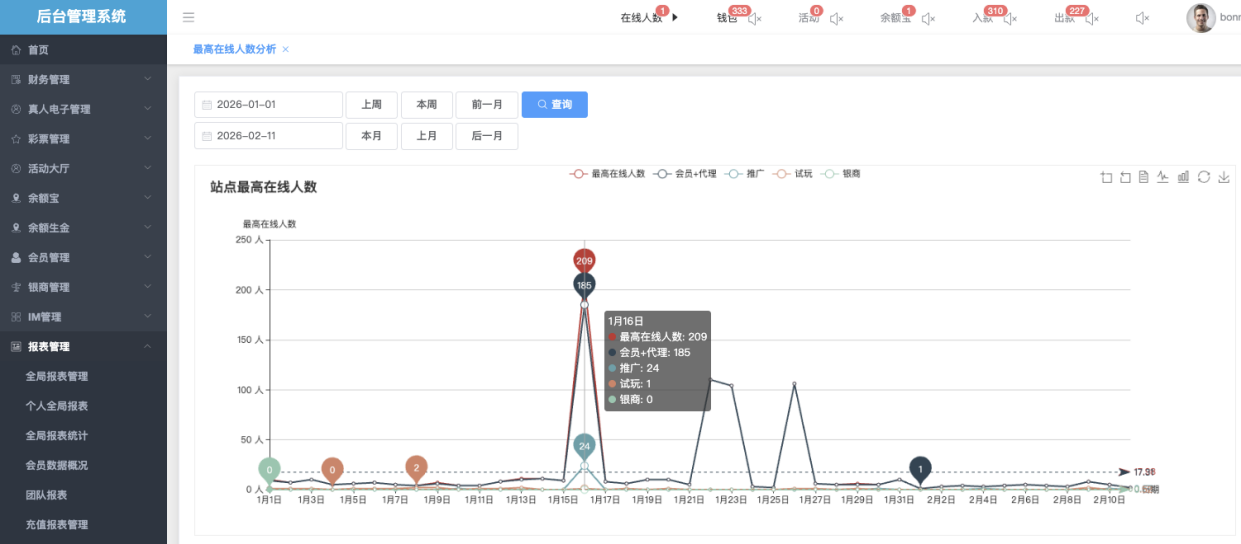
Task: Click the 2026-01-01 start date field
Action: (268, 105)
